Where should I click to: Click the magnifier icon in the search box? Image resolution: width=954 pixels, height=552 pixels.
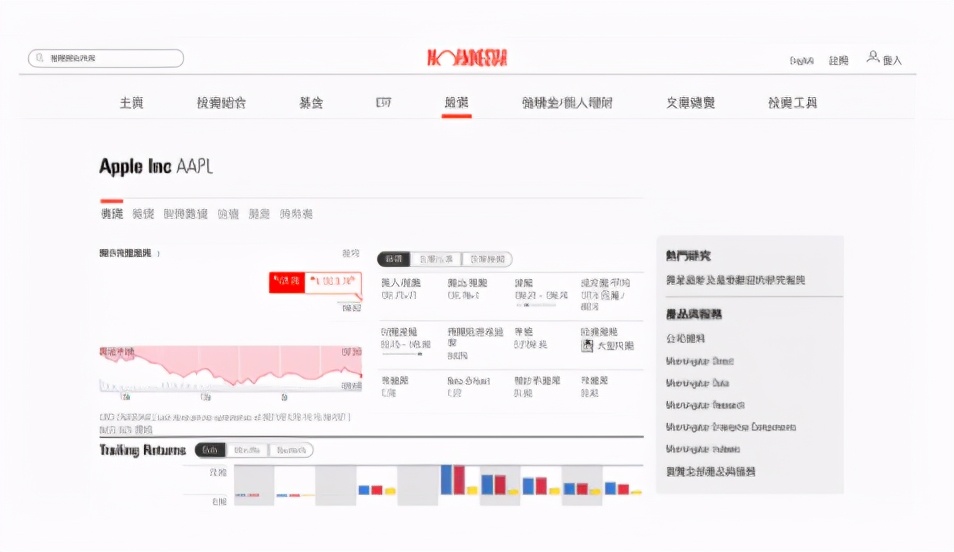click(x=40, y=58)
